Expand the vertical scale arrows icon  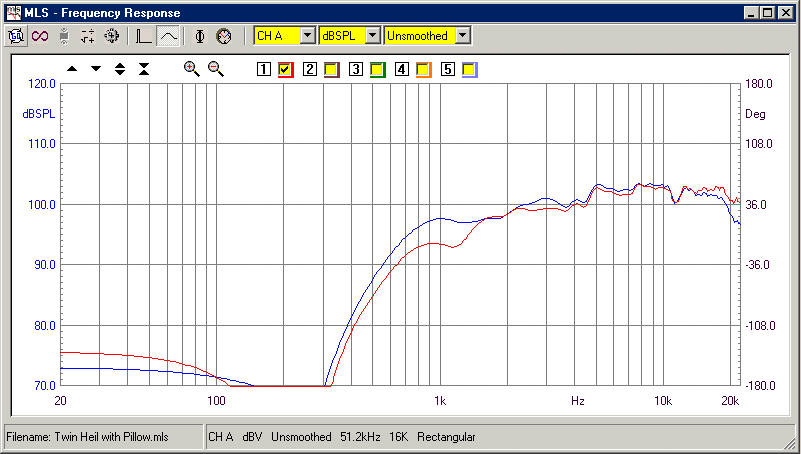pos(120,69)
